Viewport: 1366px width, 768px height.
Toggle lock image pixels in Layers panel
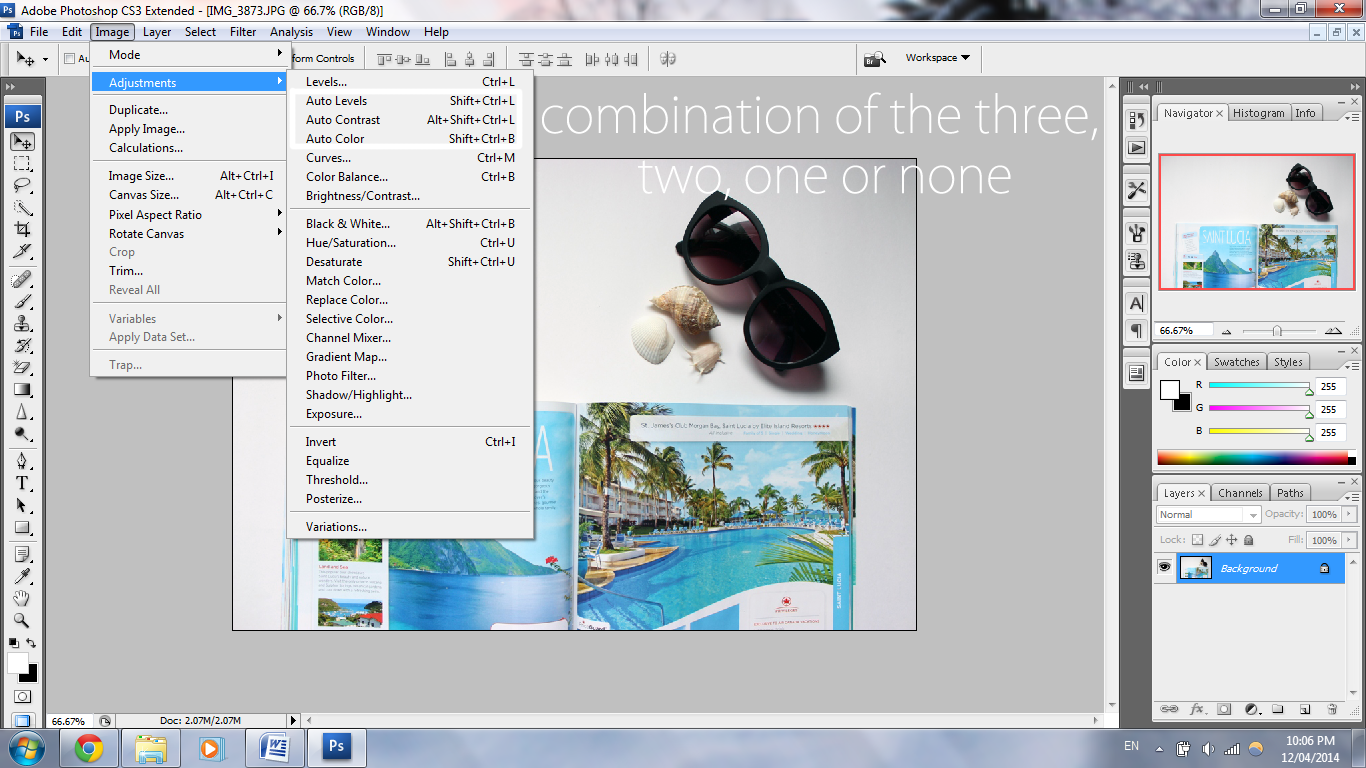(1215, 540)
